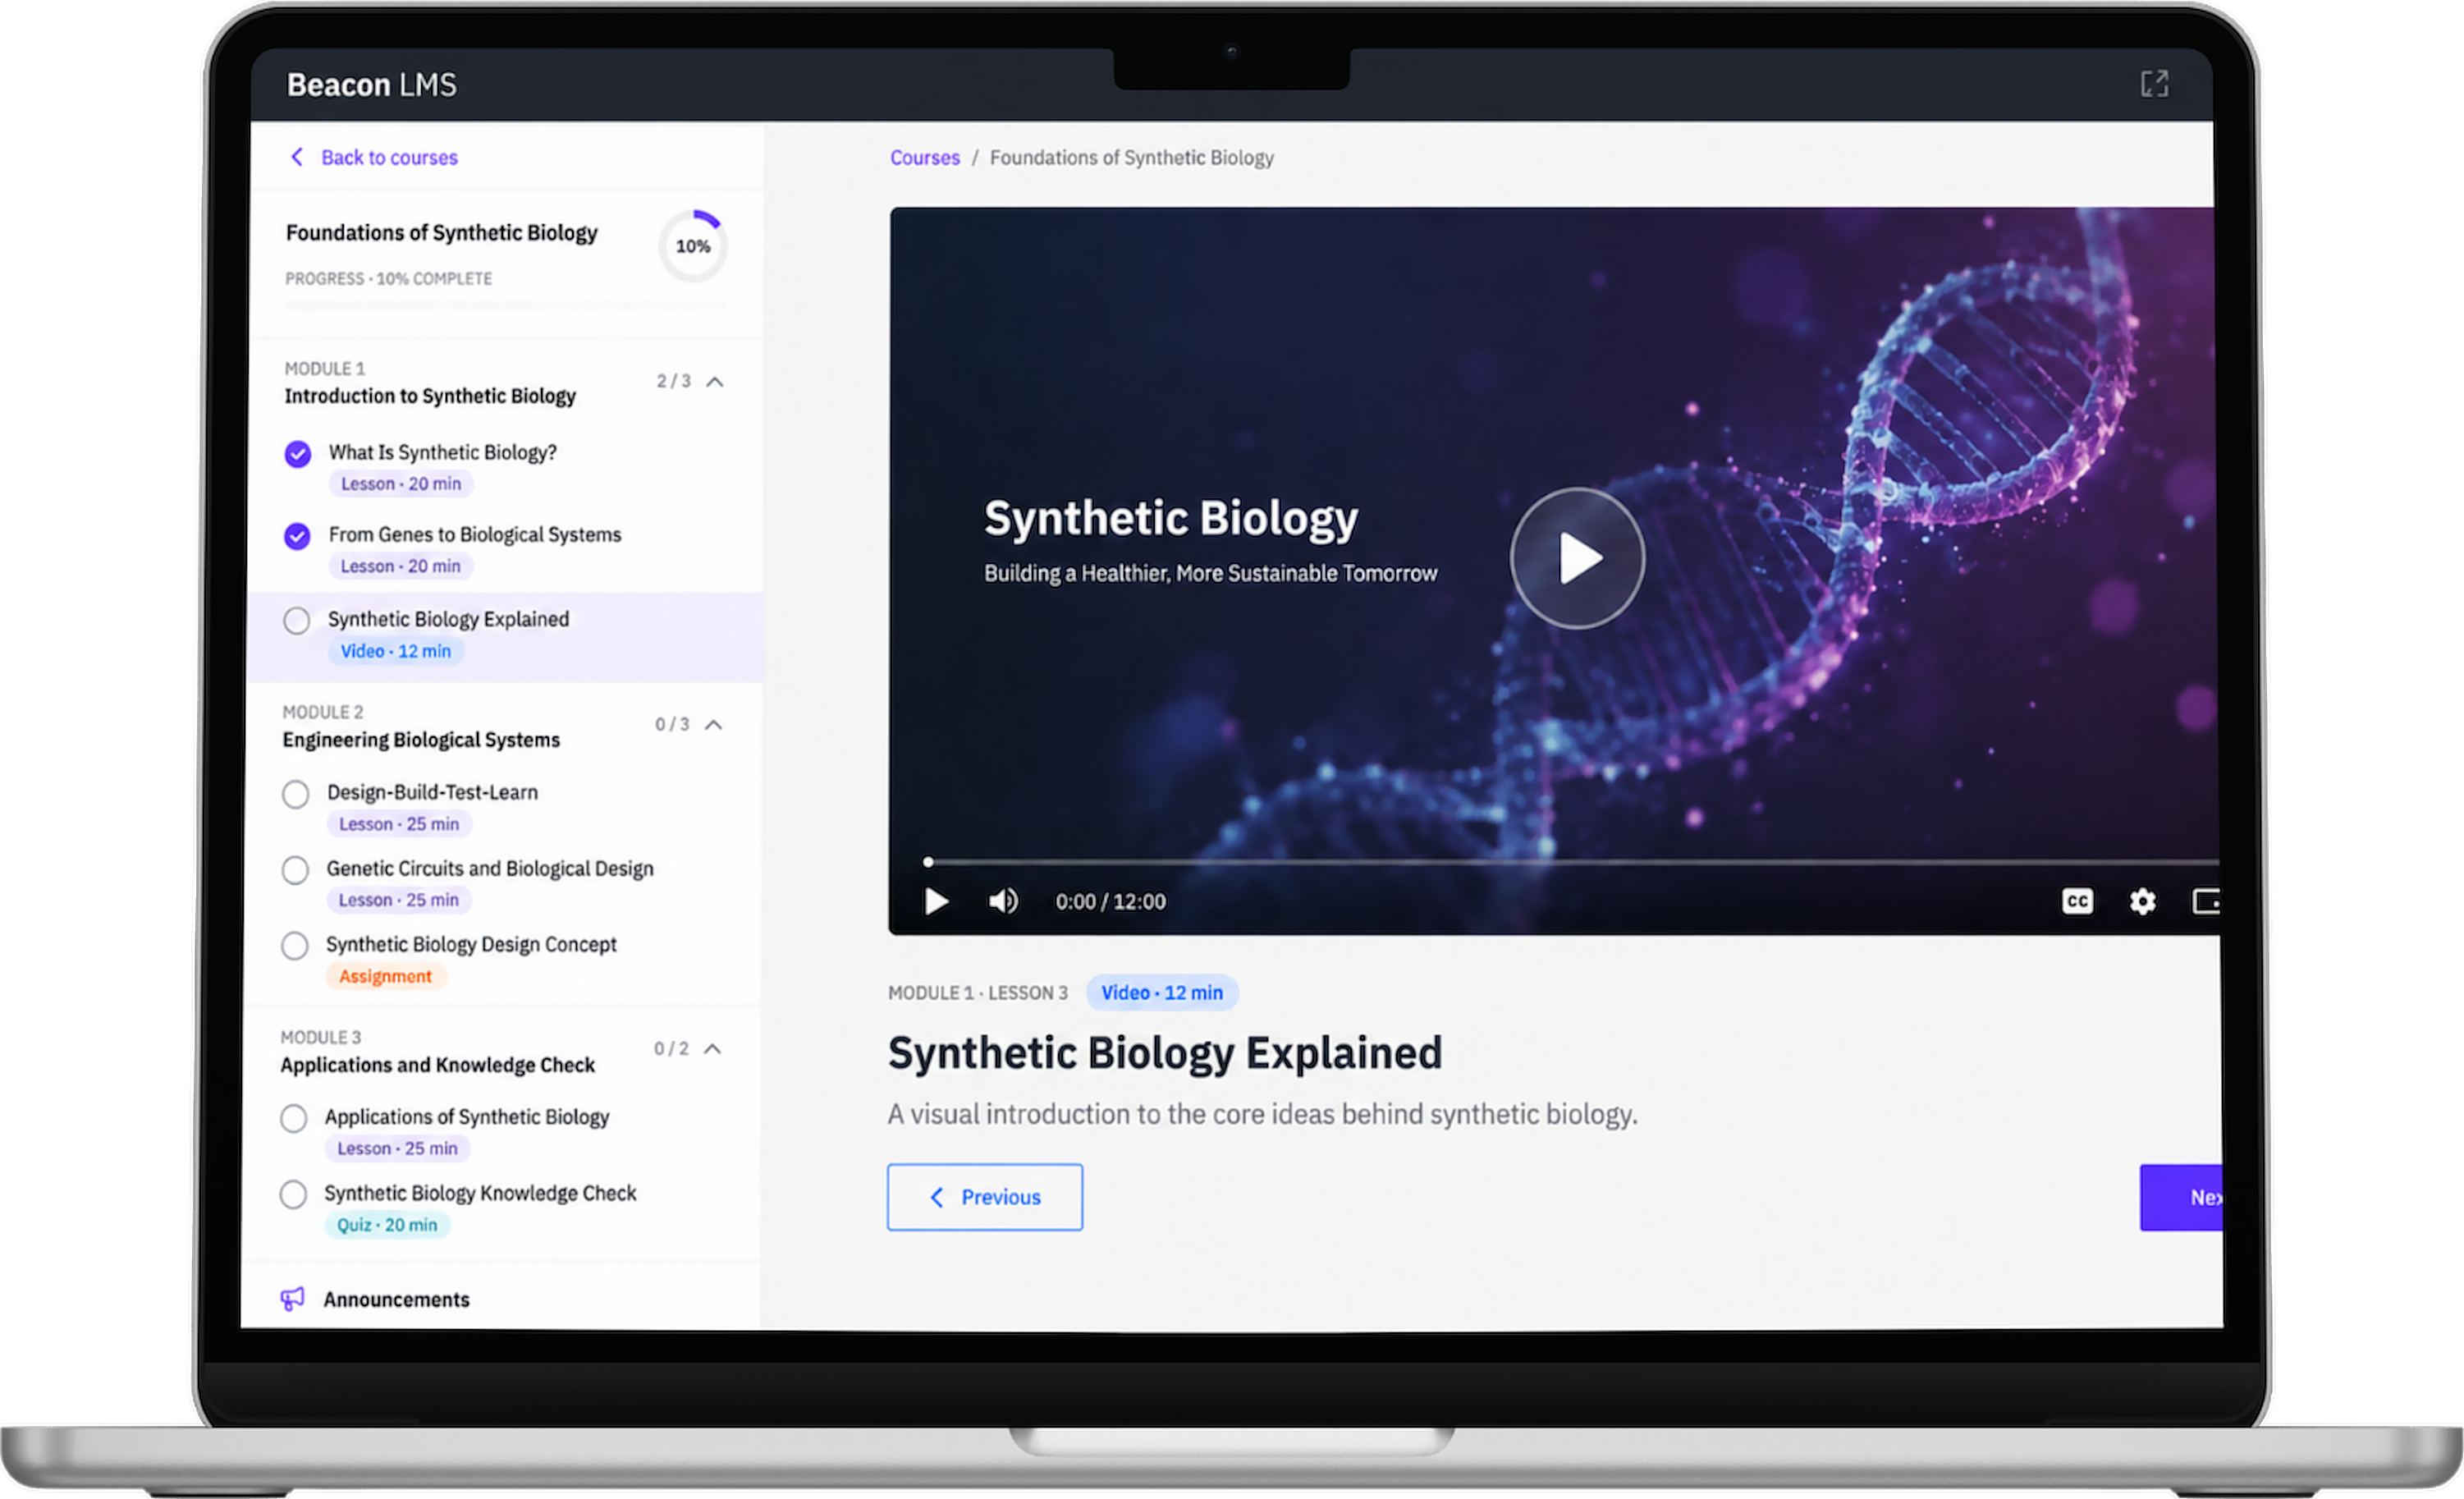Click MODULE 1 · LESSON 3 label
This screenshot has height=1499, width=2464.
click(978, 993)
